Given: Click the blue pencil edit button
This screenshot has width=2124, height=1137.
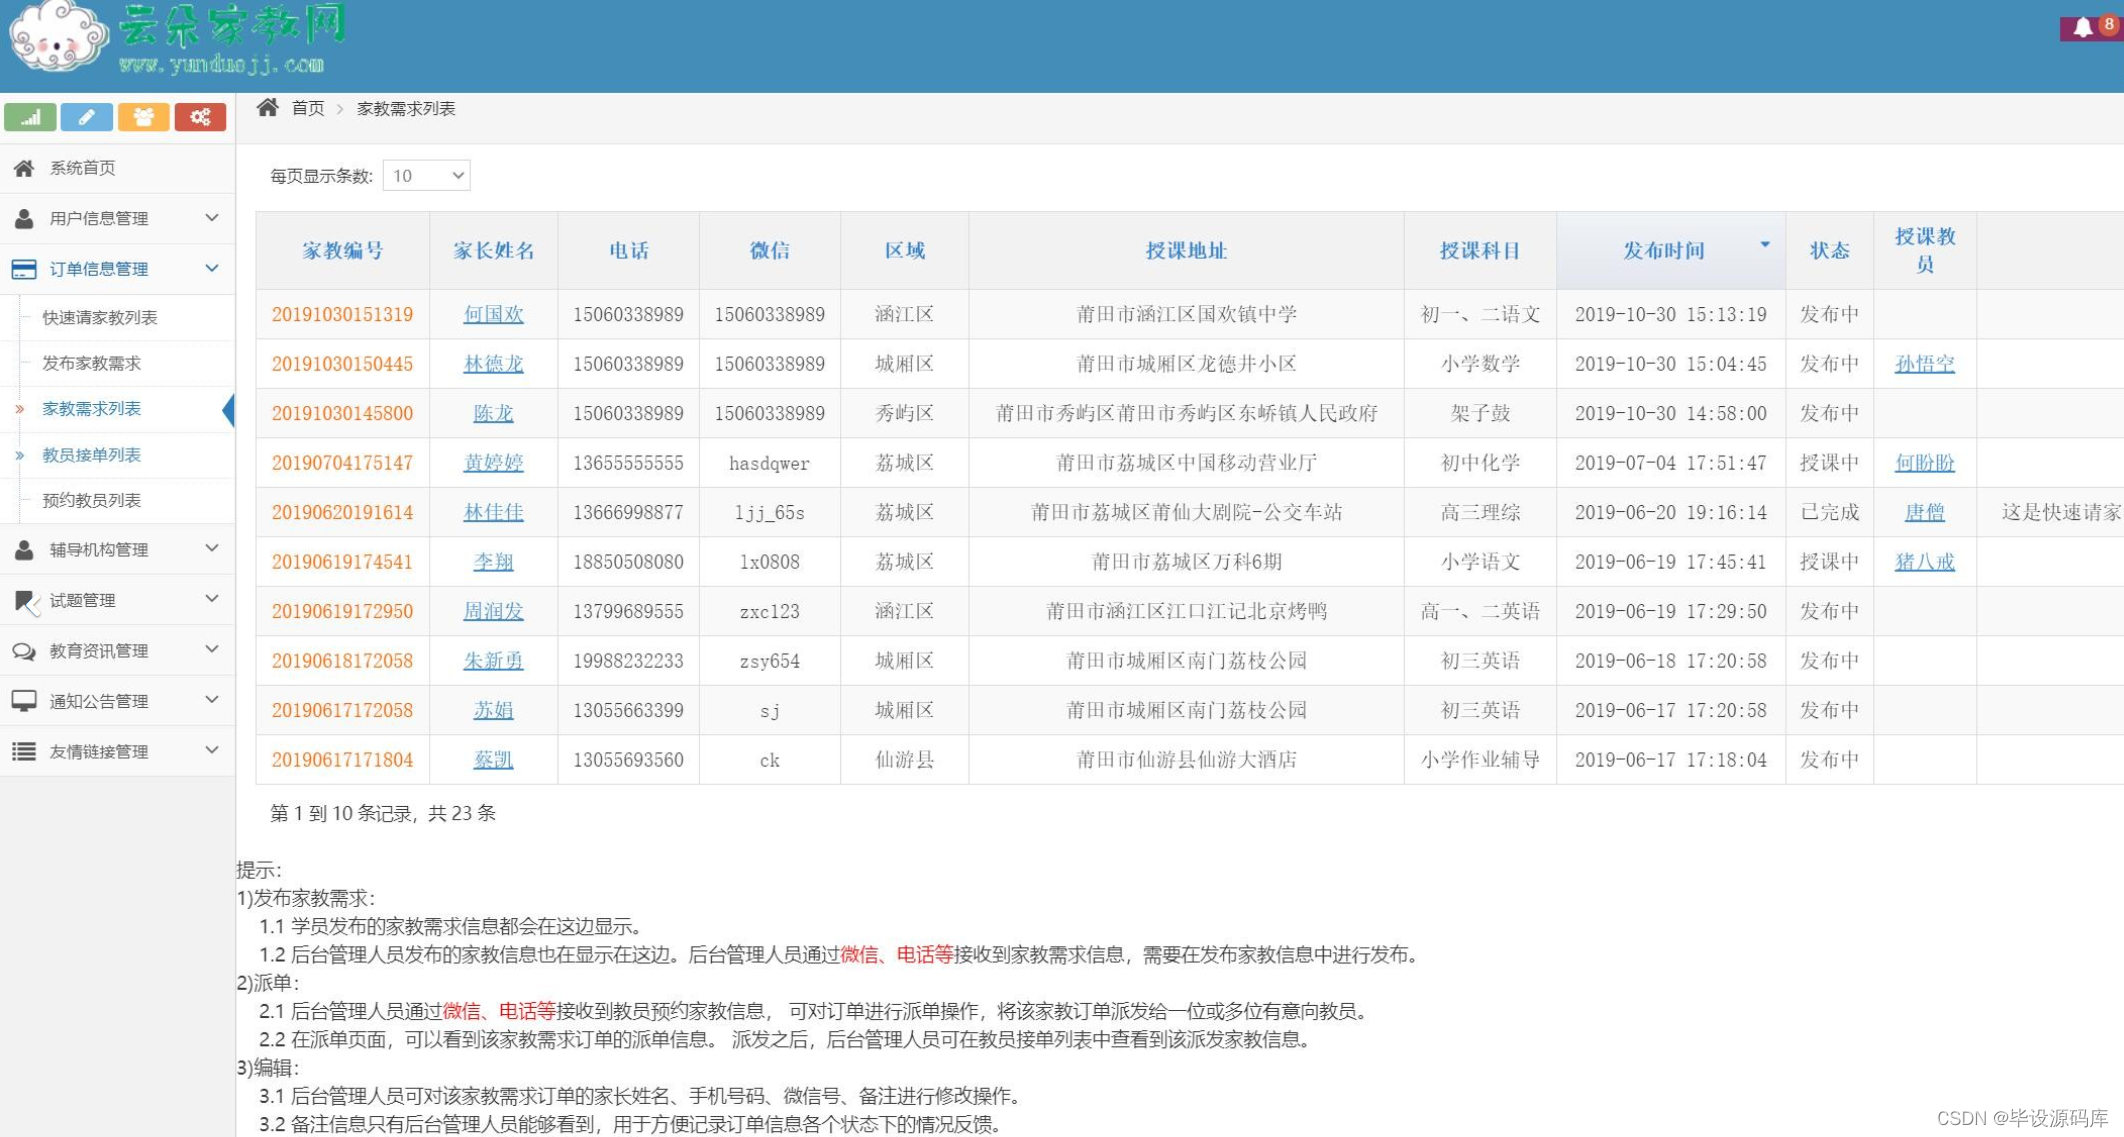Looking at the screenshot, I should click(x=87, y=117).
